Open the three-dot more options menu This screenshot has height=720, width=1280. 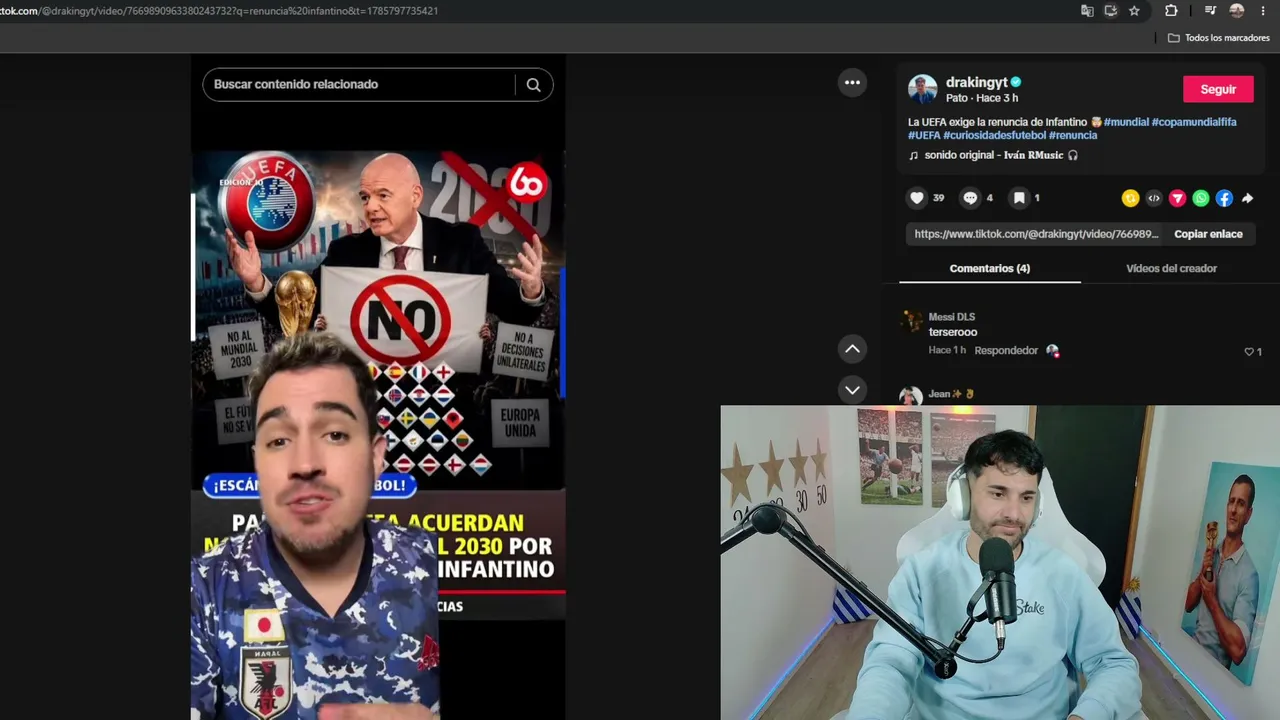[852, 83]
